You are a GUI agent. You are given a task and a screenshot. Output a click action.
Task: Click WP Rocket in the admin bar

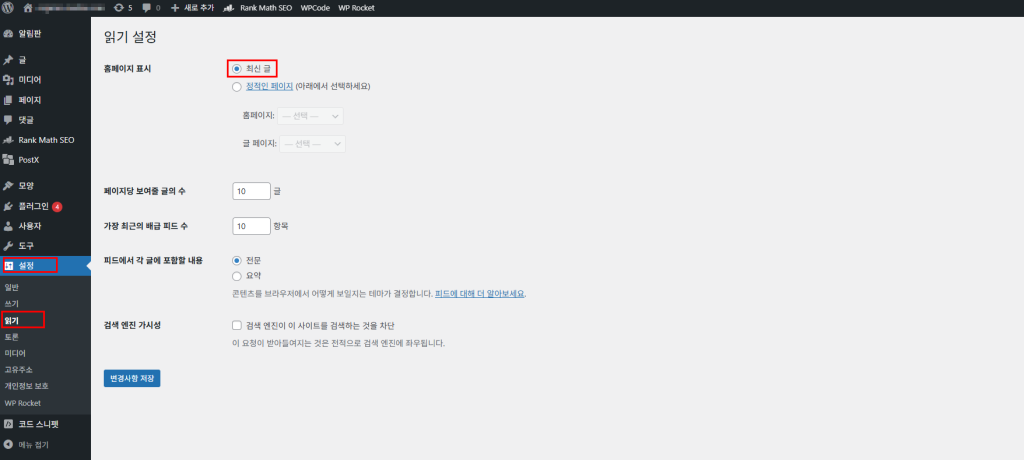(x=357, y=8)
